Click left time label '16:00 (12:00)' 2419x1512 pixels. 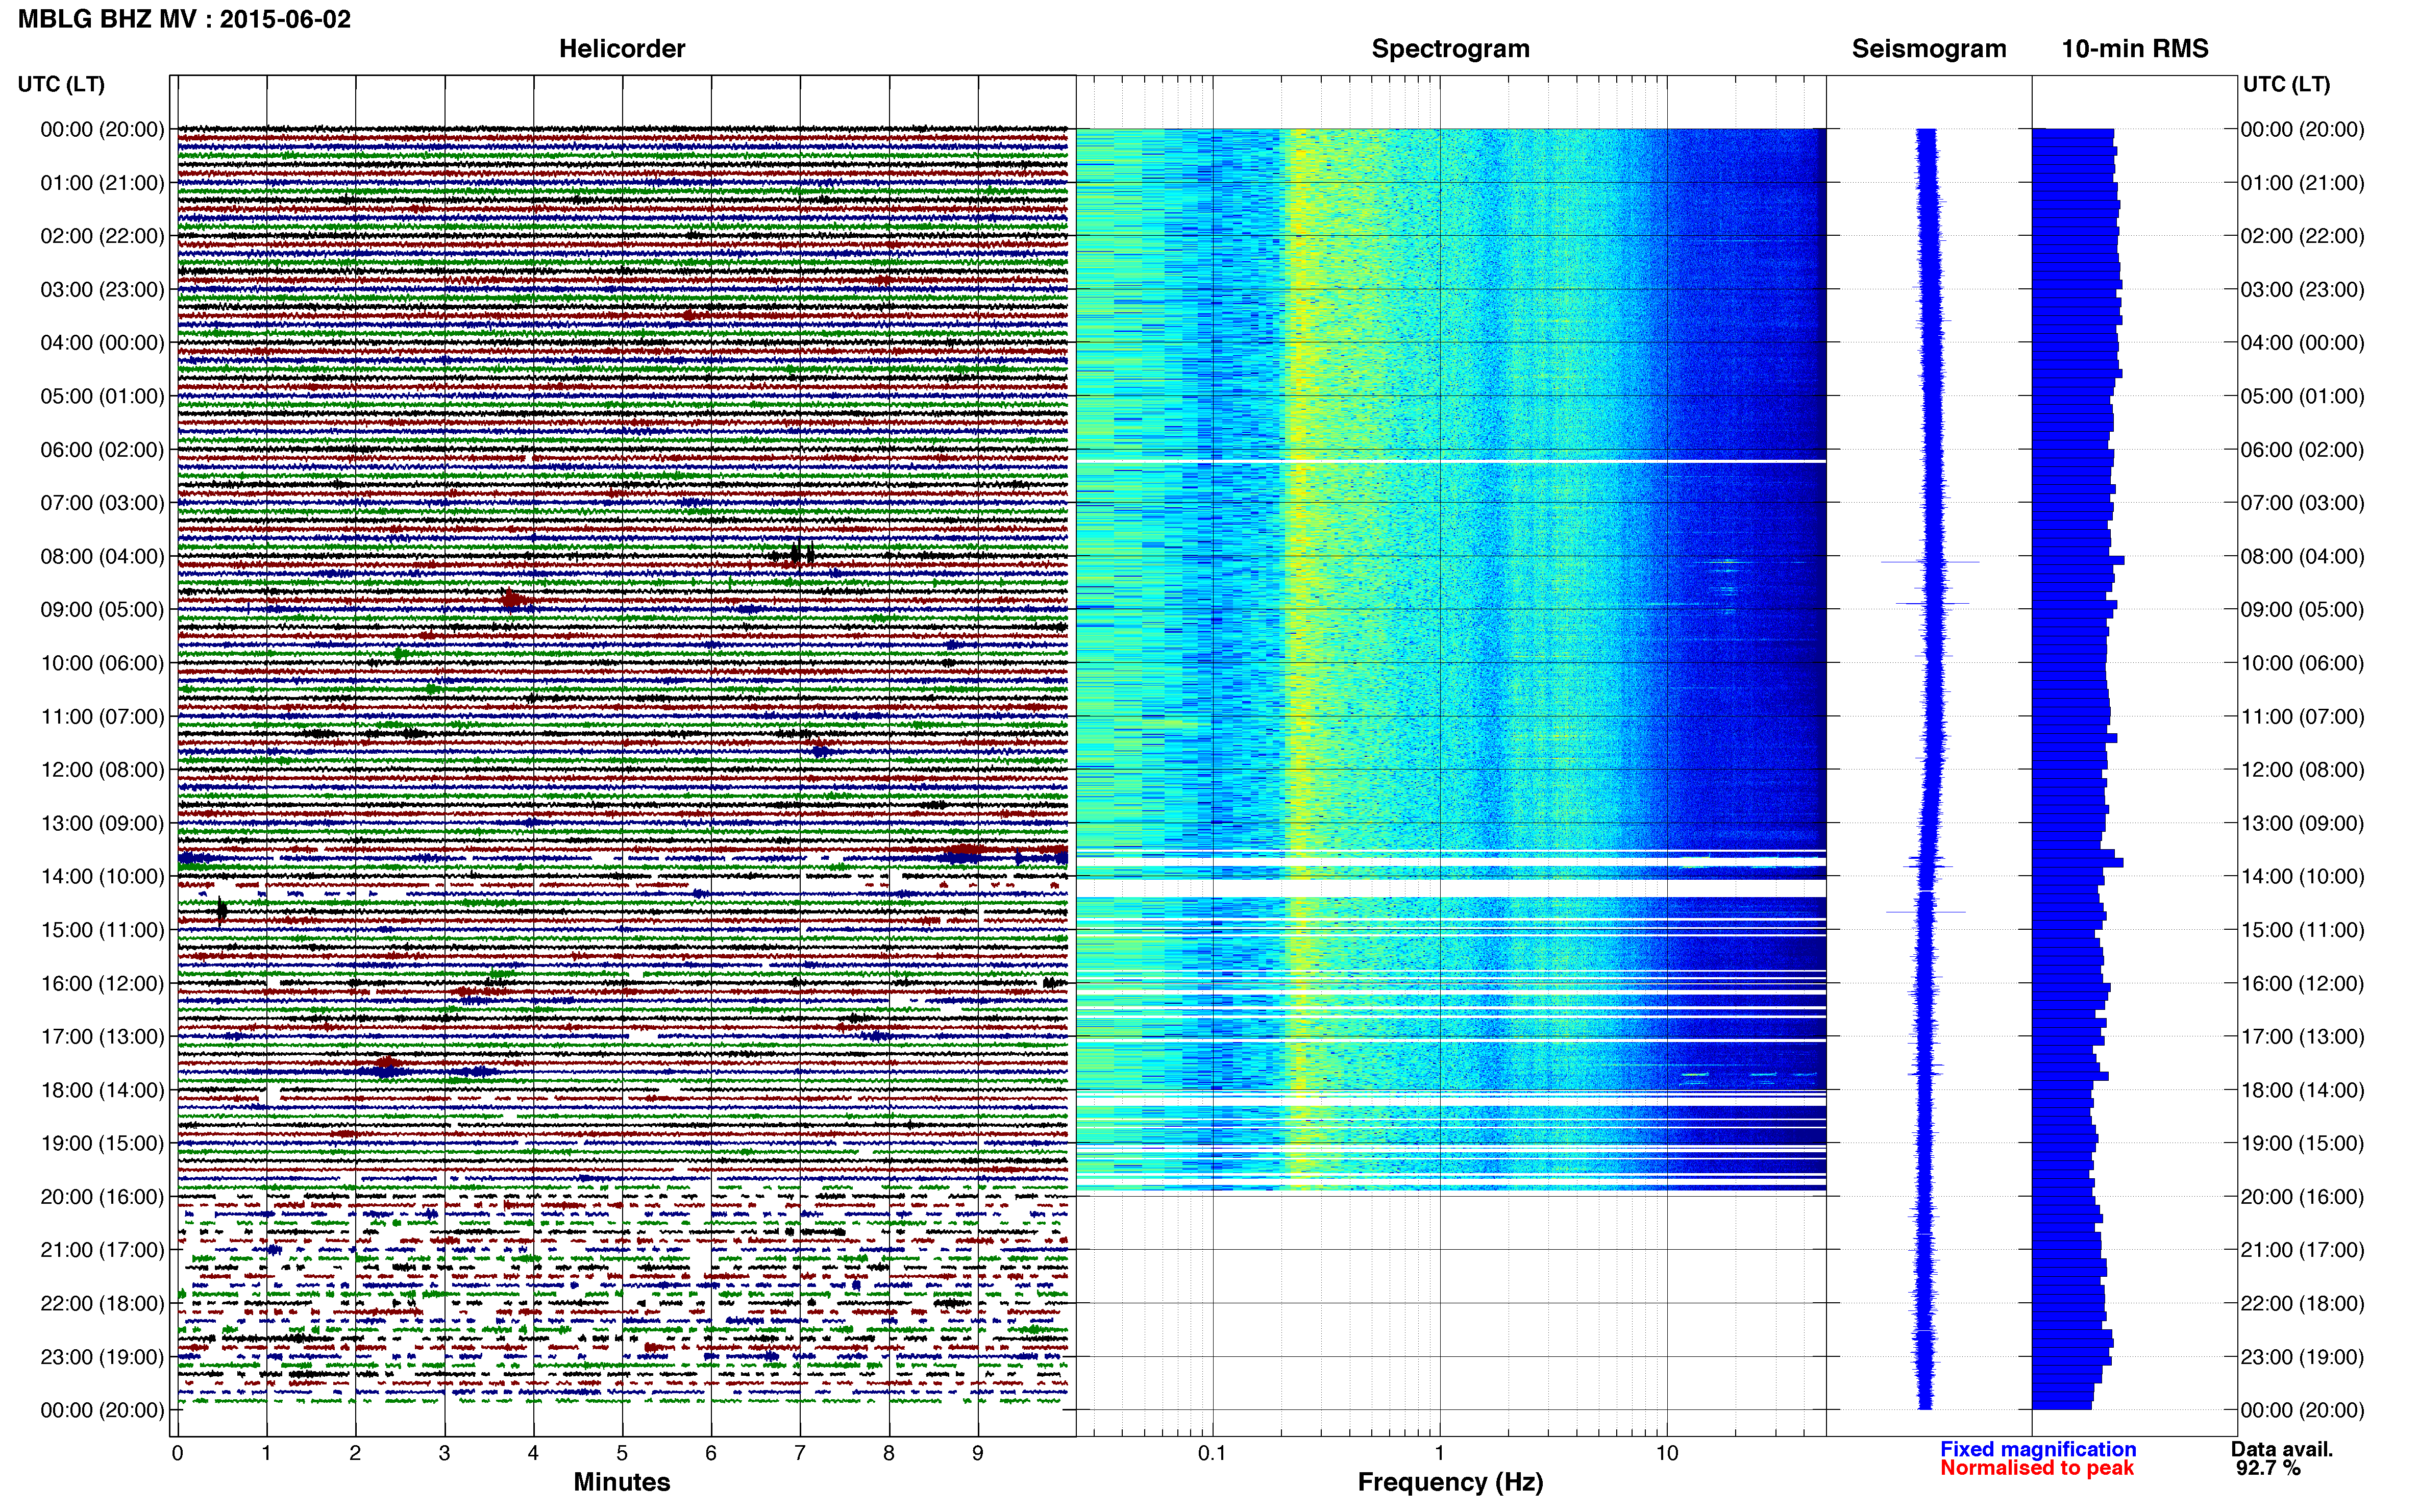(x=102, y=983)
